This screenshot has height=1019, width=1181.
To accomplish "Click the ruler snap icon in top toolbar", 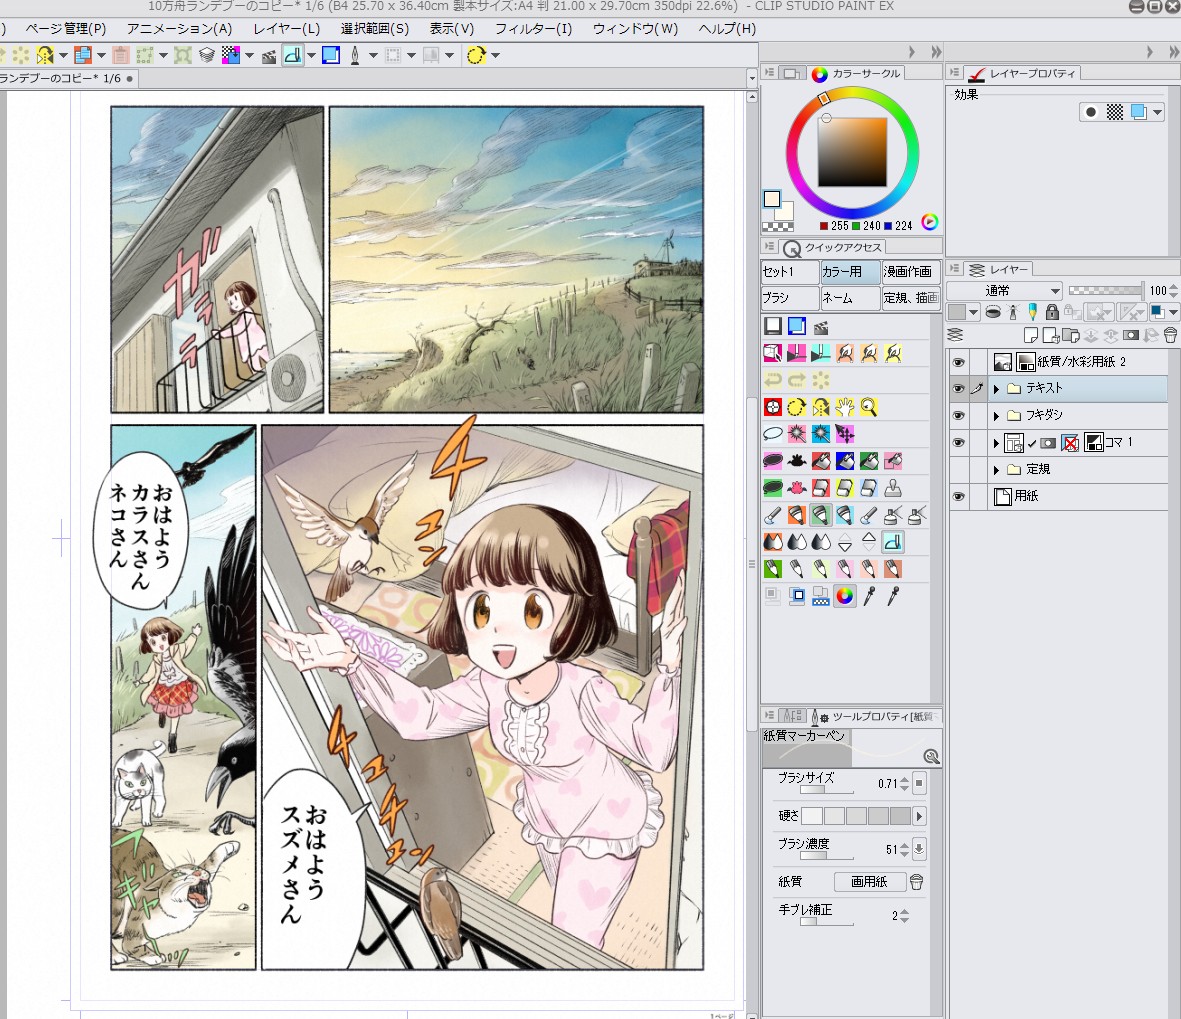I will pyautogui.click(x=292, y=55).
